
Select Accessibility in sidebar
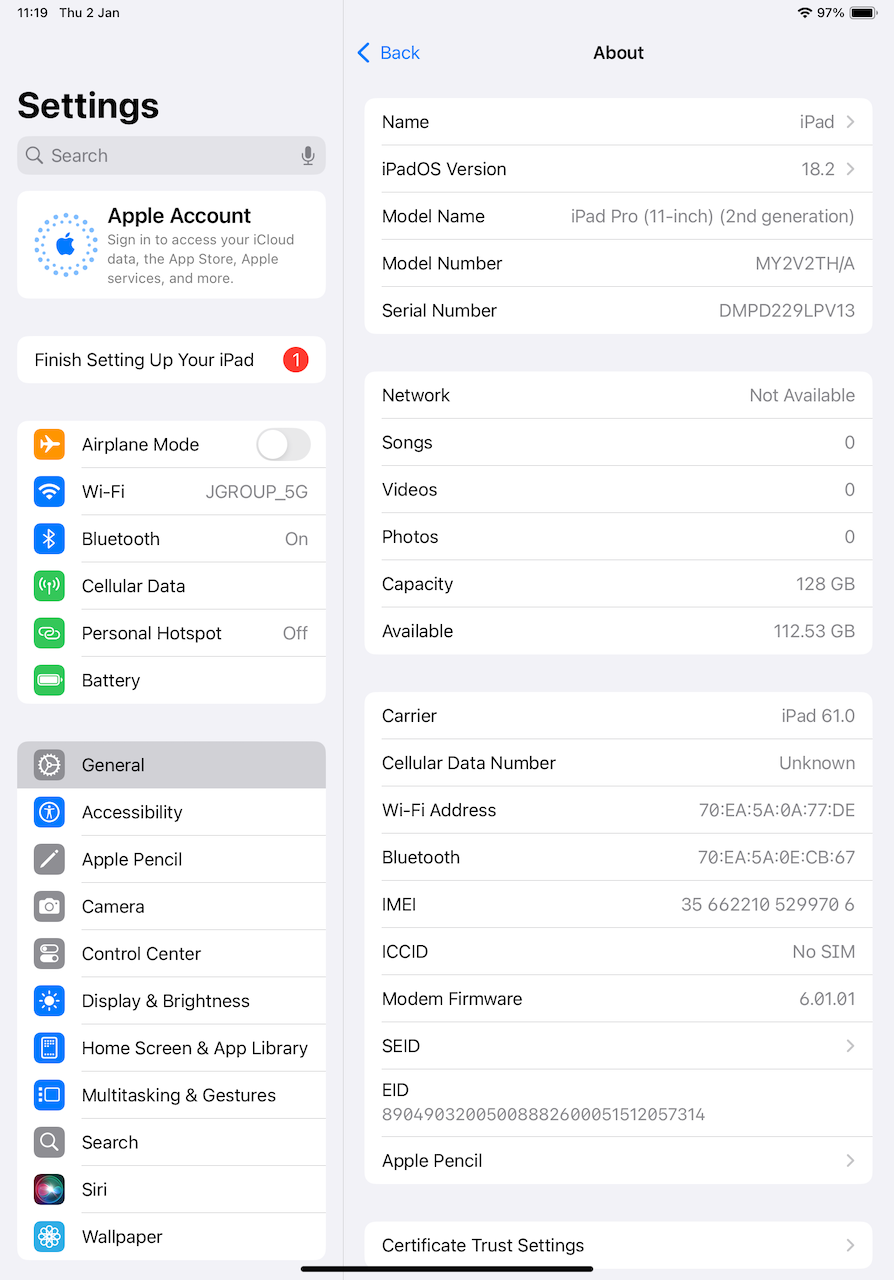[x=171, y=812]
